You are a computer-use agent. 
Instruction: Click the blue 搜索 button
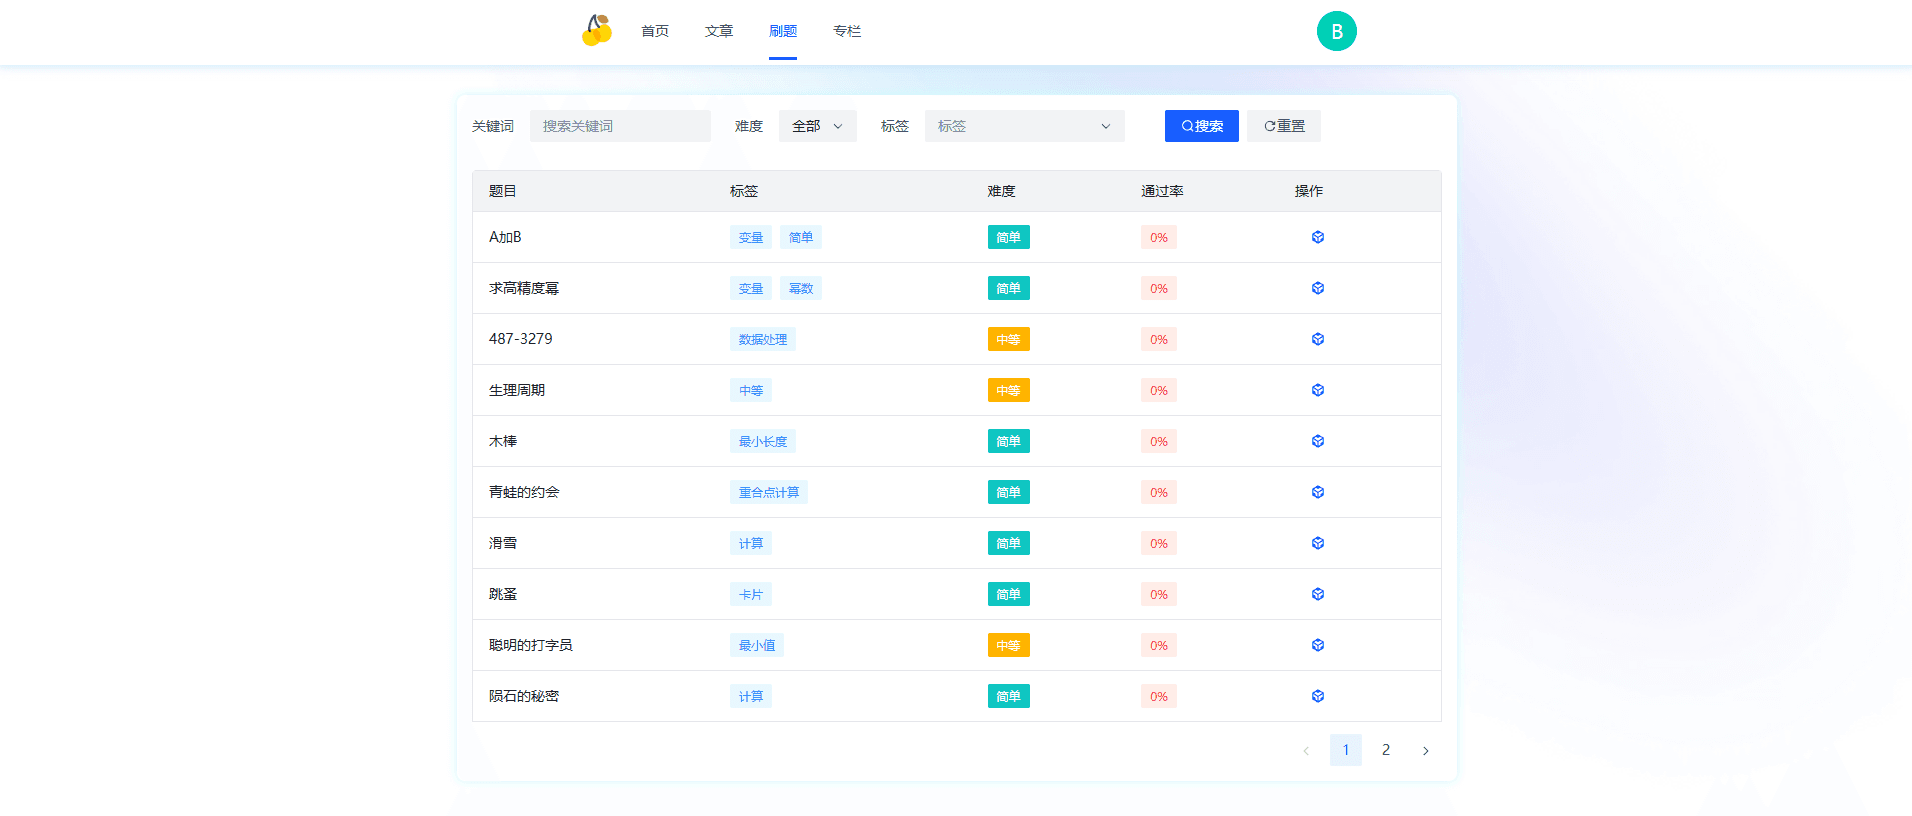point(1202,126)
